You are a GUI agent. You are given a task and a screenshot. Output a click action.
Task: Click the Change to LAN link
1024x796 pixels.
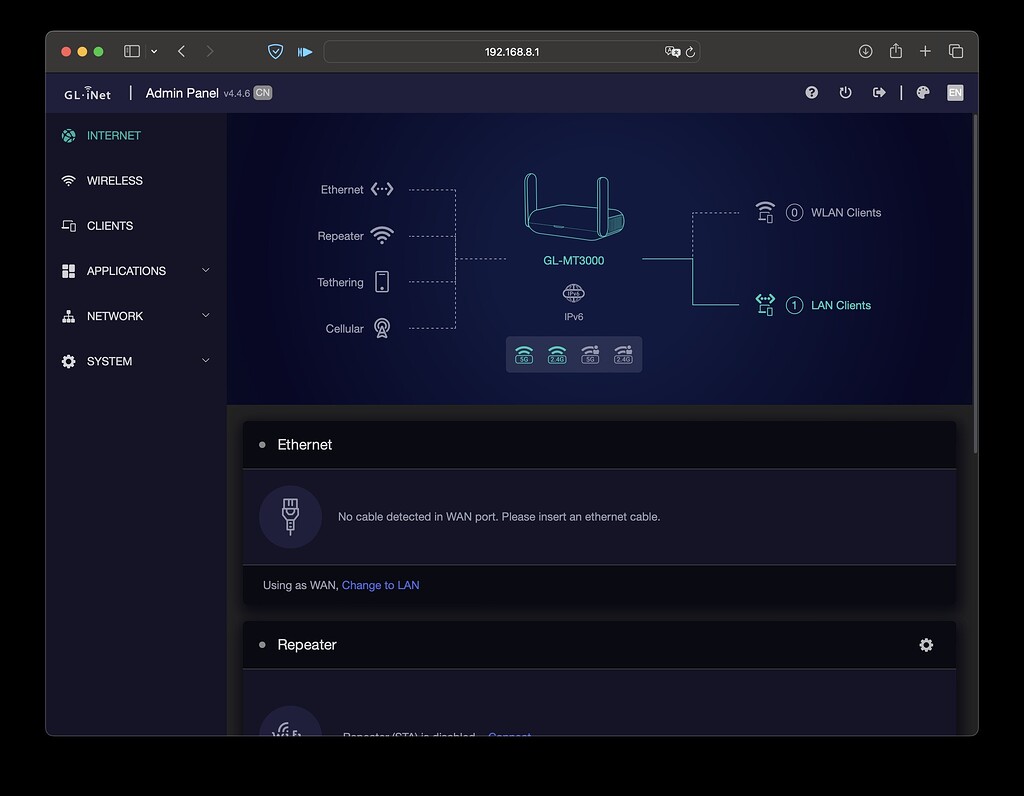point(381,585)
